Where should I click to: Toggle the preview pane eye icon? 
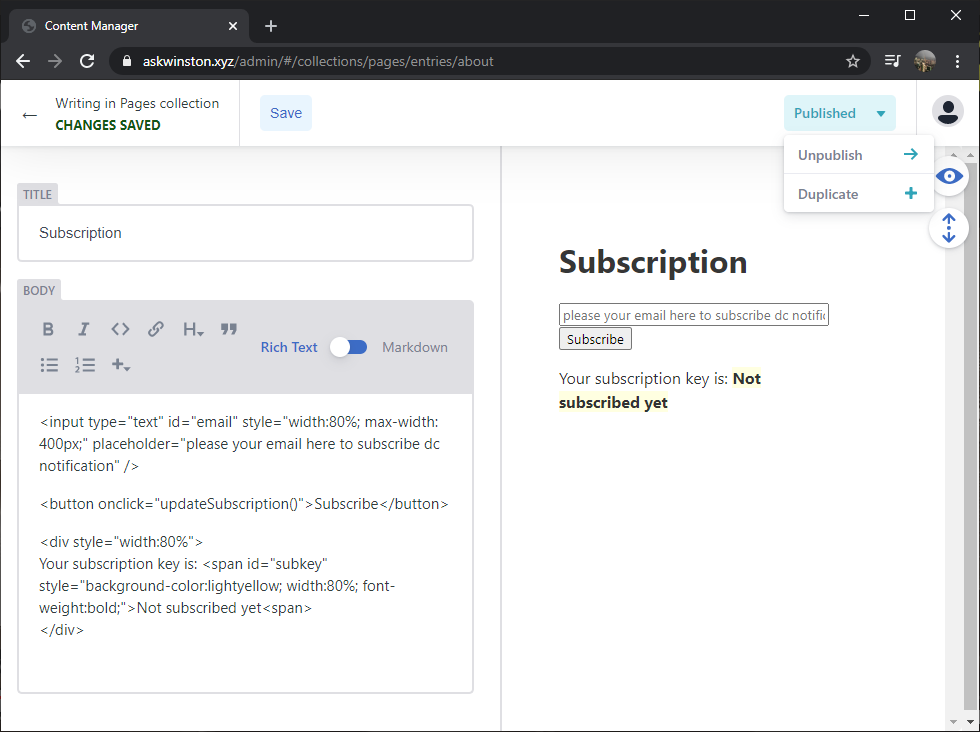tap(948, 176)
